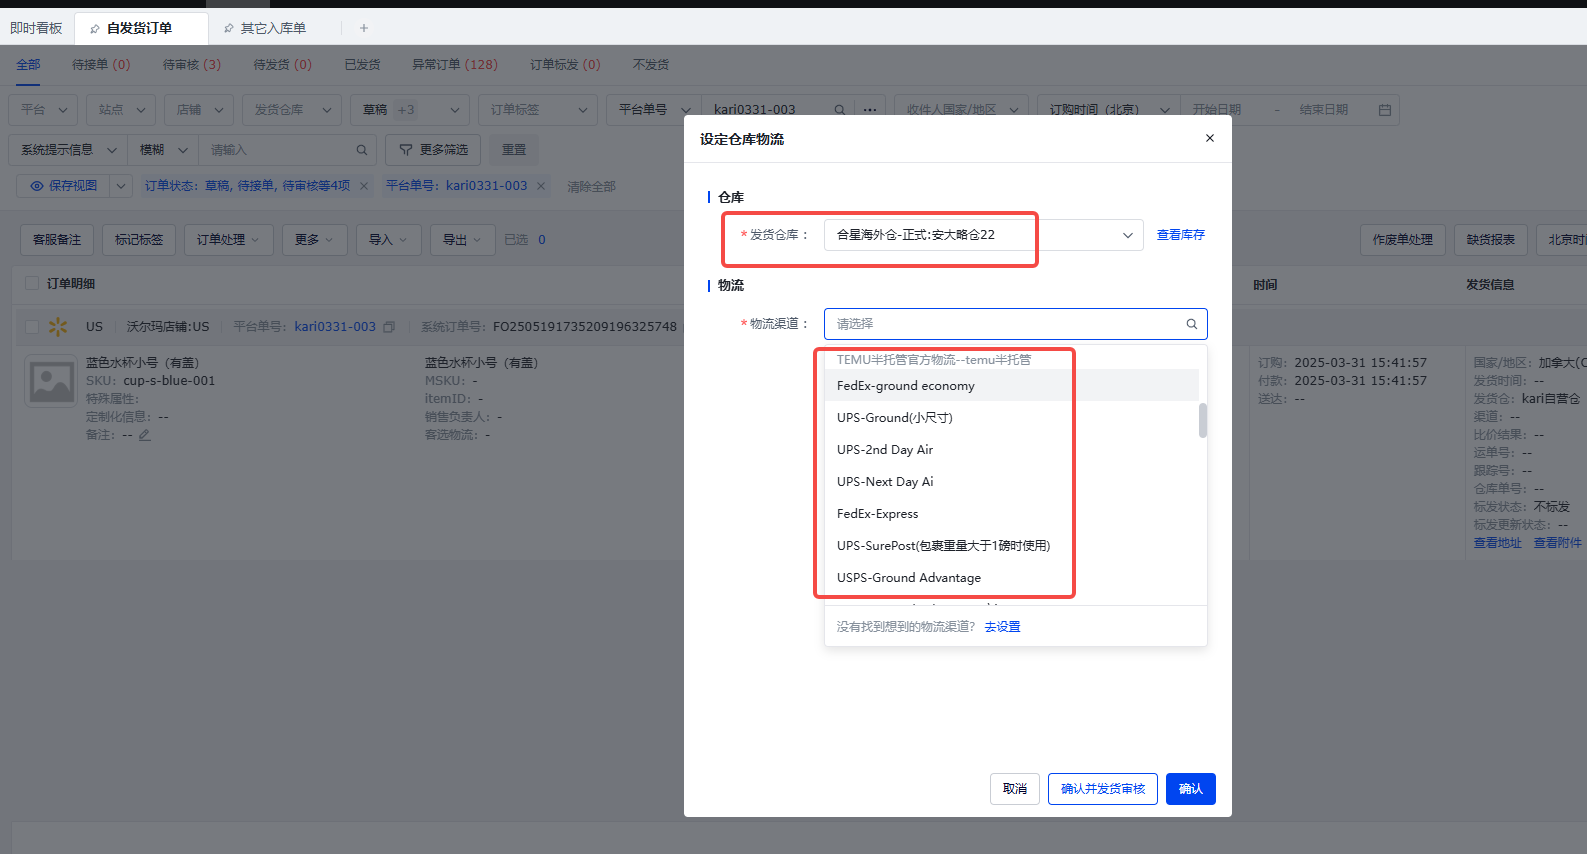
Task: Click the 客服备注 button
Action: (x=57, y=240)
